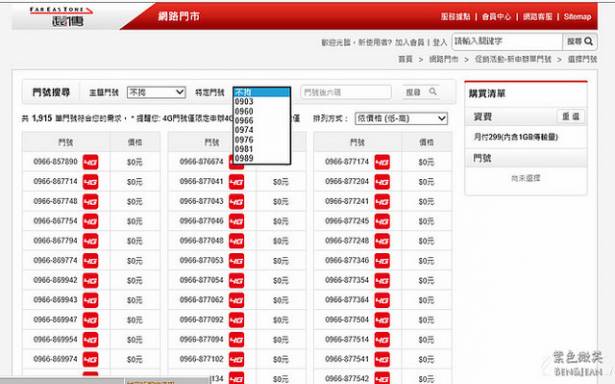Image resolution: width=615 pixels, height=384 pixels.
Task: Click 4G icon beside 0966-877241
Action: click(x=382, y=202)
